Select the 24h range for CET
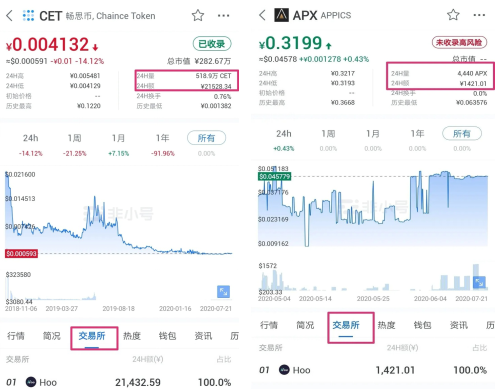 tap(31, 138)
